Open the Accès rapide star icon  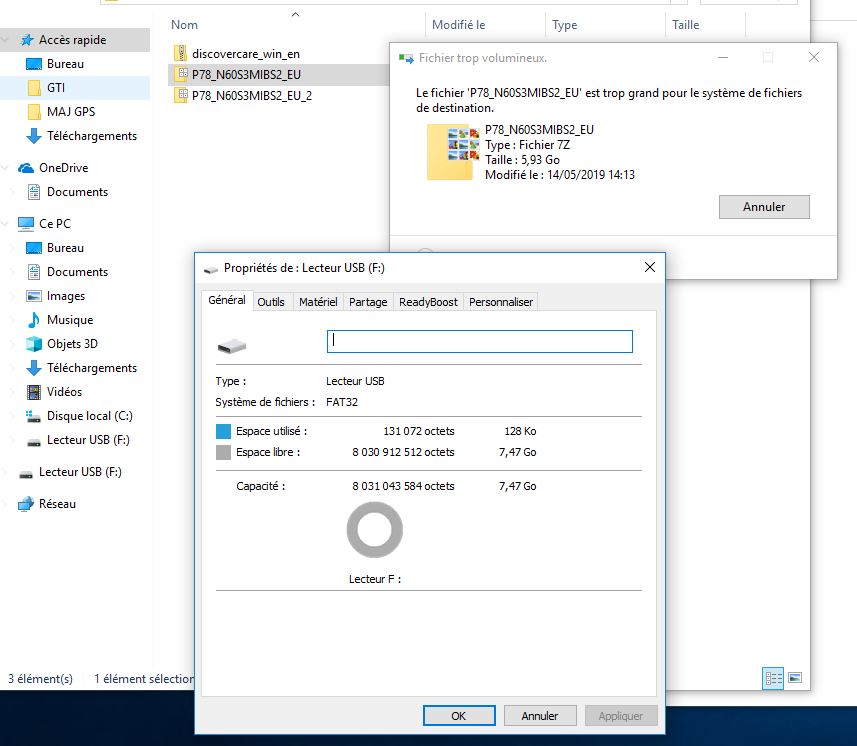(x=27, y=40)
